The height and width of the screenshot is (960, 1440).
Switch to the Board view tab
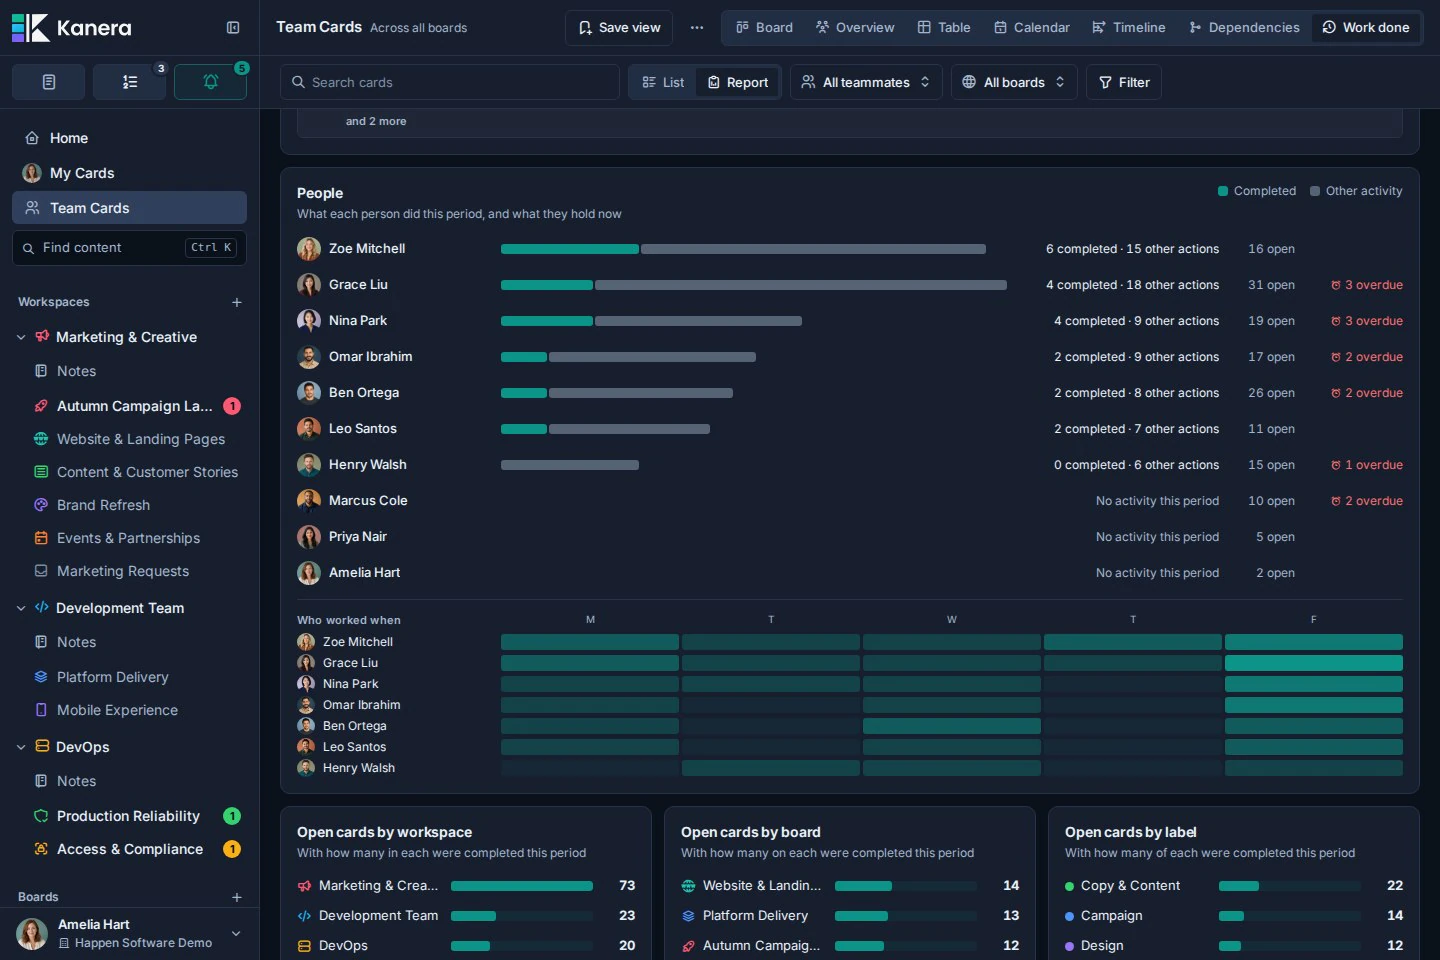(x=764, y=28)
